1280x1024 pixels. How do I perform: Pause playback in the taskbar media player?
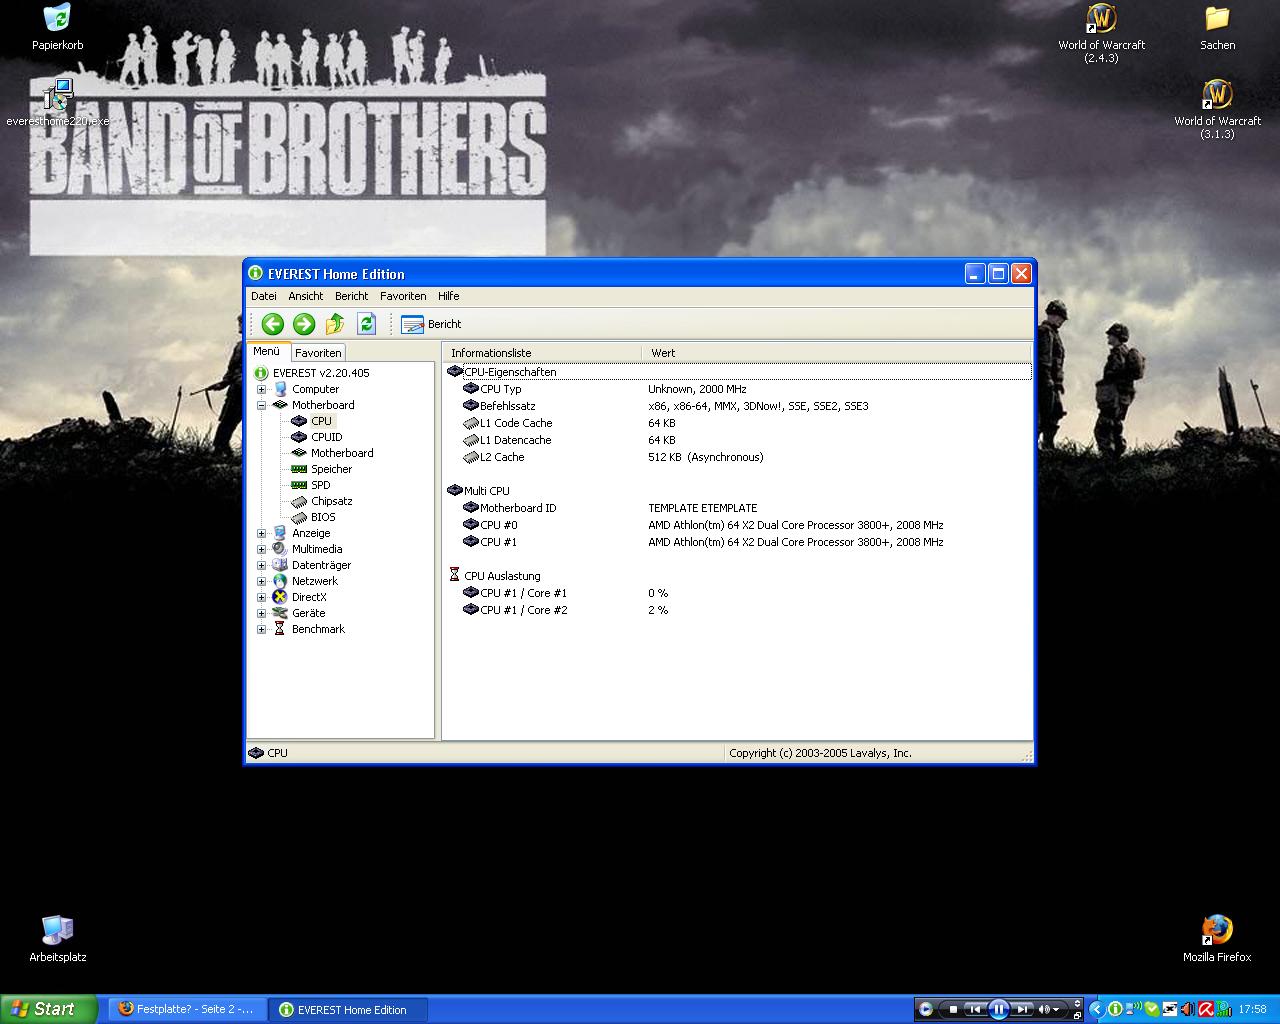pos(998,1009)
